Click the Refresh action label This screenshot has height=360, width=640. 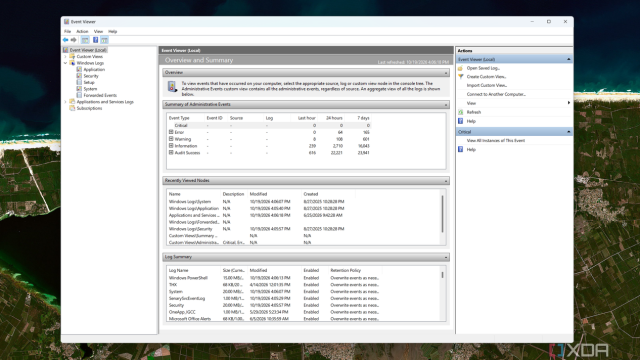click(x=473, y=112)
